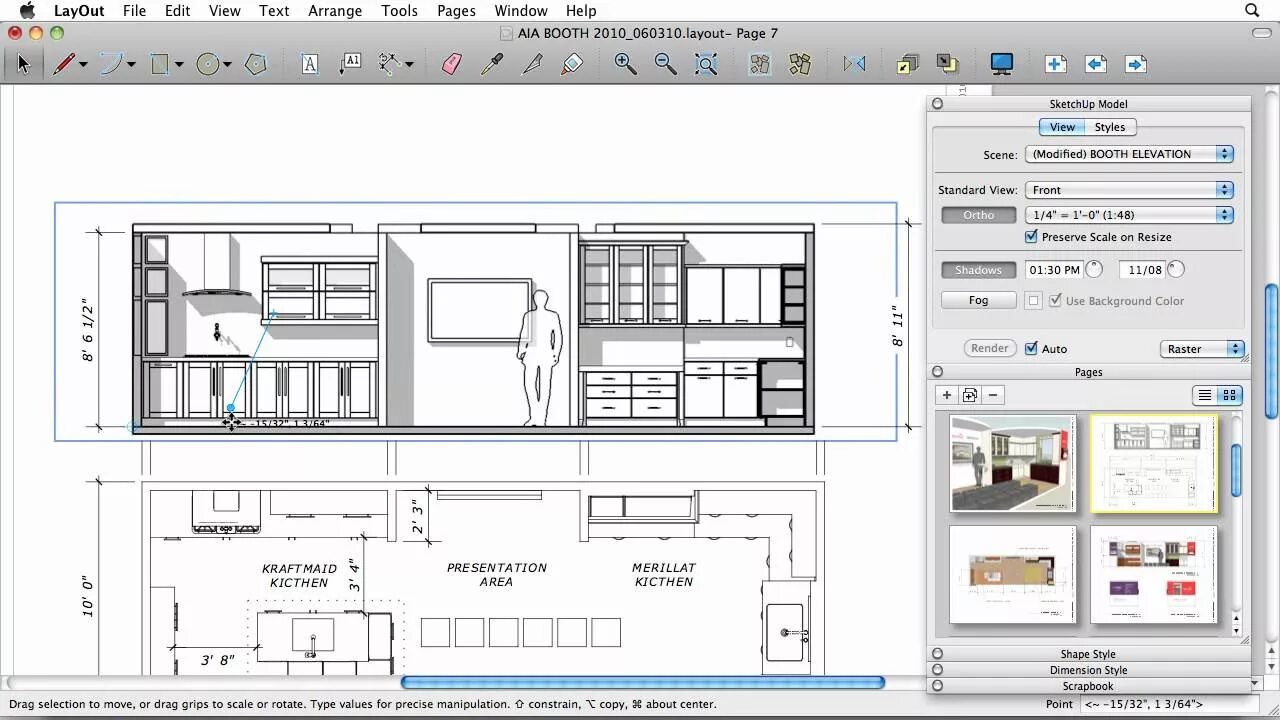Screen dimensions: 1280x720
Task: Start presentation with the monitor icon
Action: click(1001, 64)
